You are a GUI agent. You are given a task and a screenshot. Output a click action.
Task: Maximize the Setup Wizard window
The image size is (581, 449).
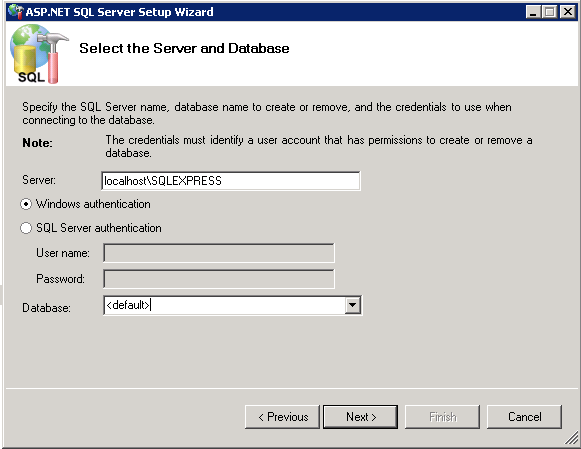coord(550,12)
